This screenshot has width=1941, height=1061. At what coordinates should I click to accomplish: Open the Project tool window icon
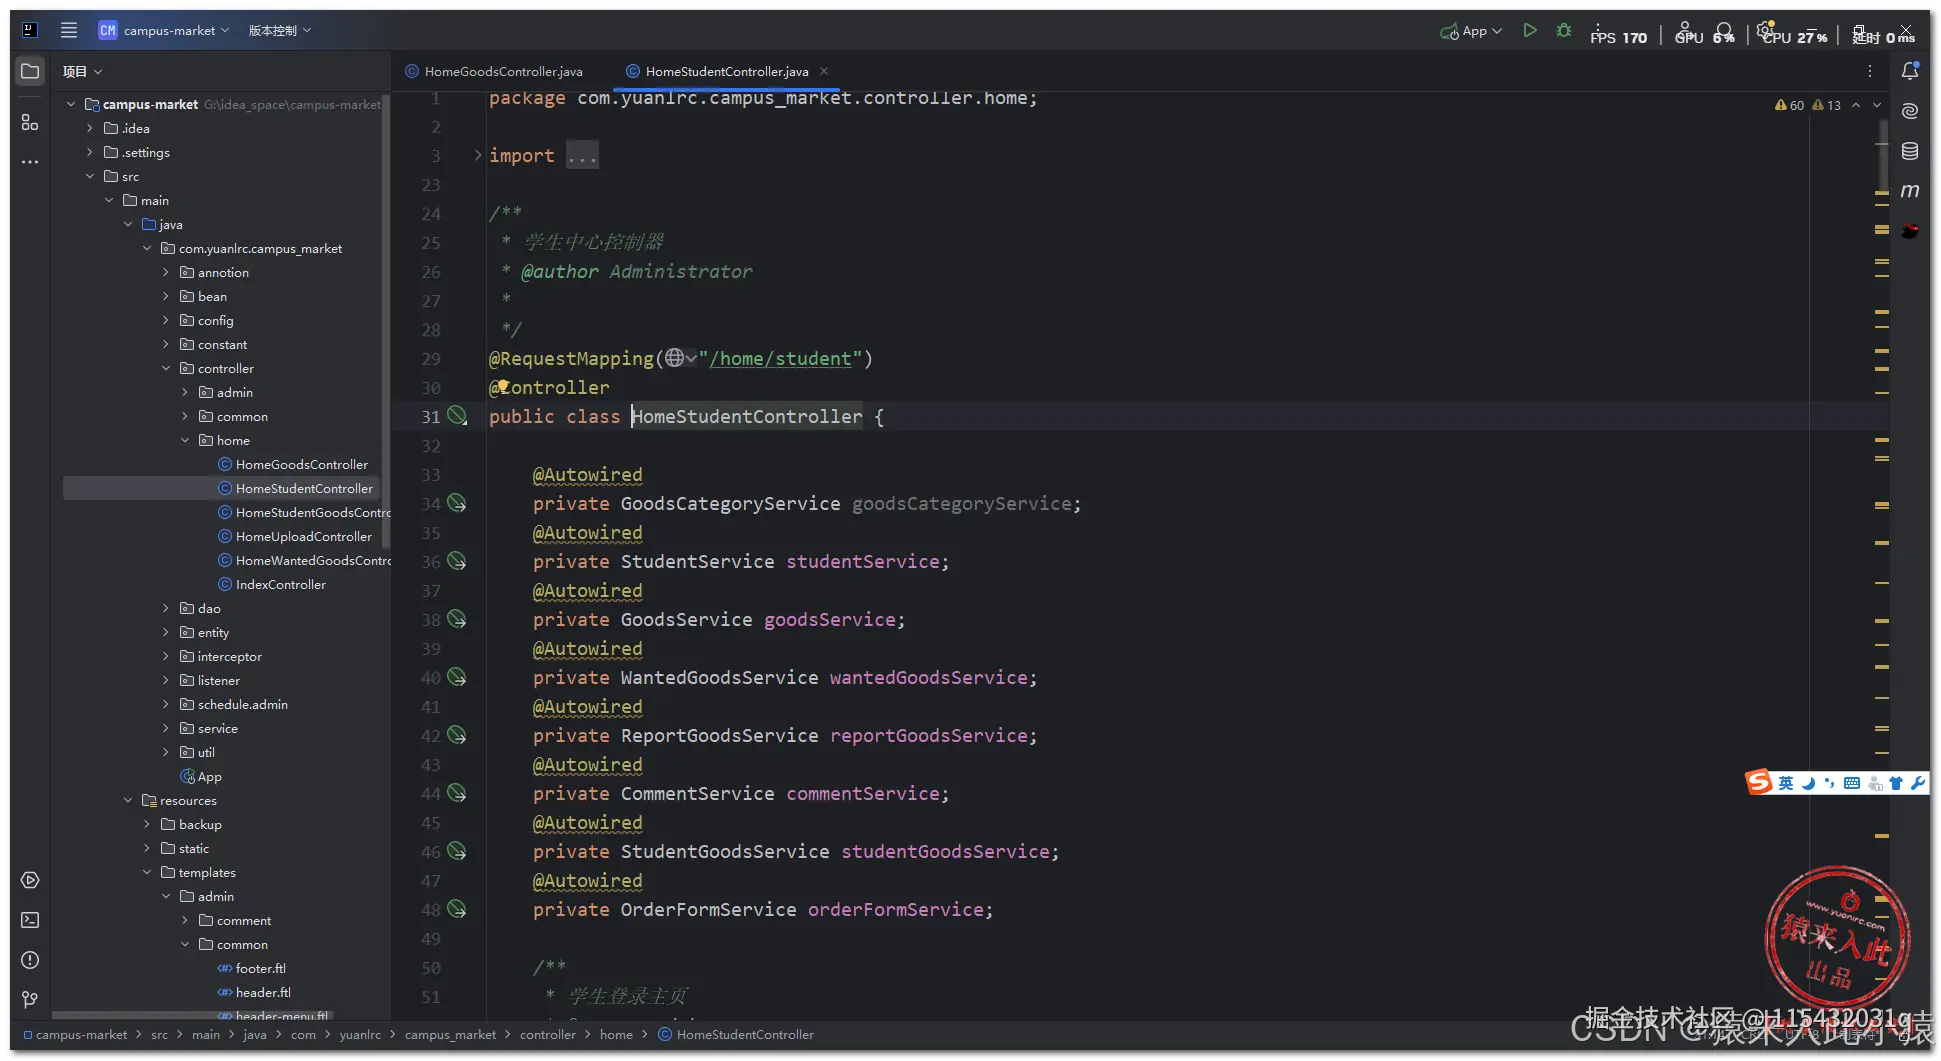click(x=30, y=71)
